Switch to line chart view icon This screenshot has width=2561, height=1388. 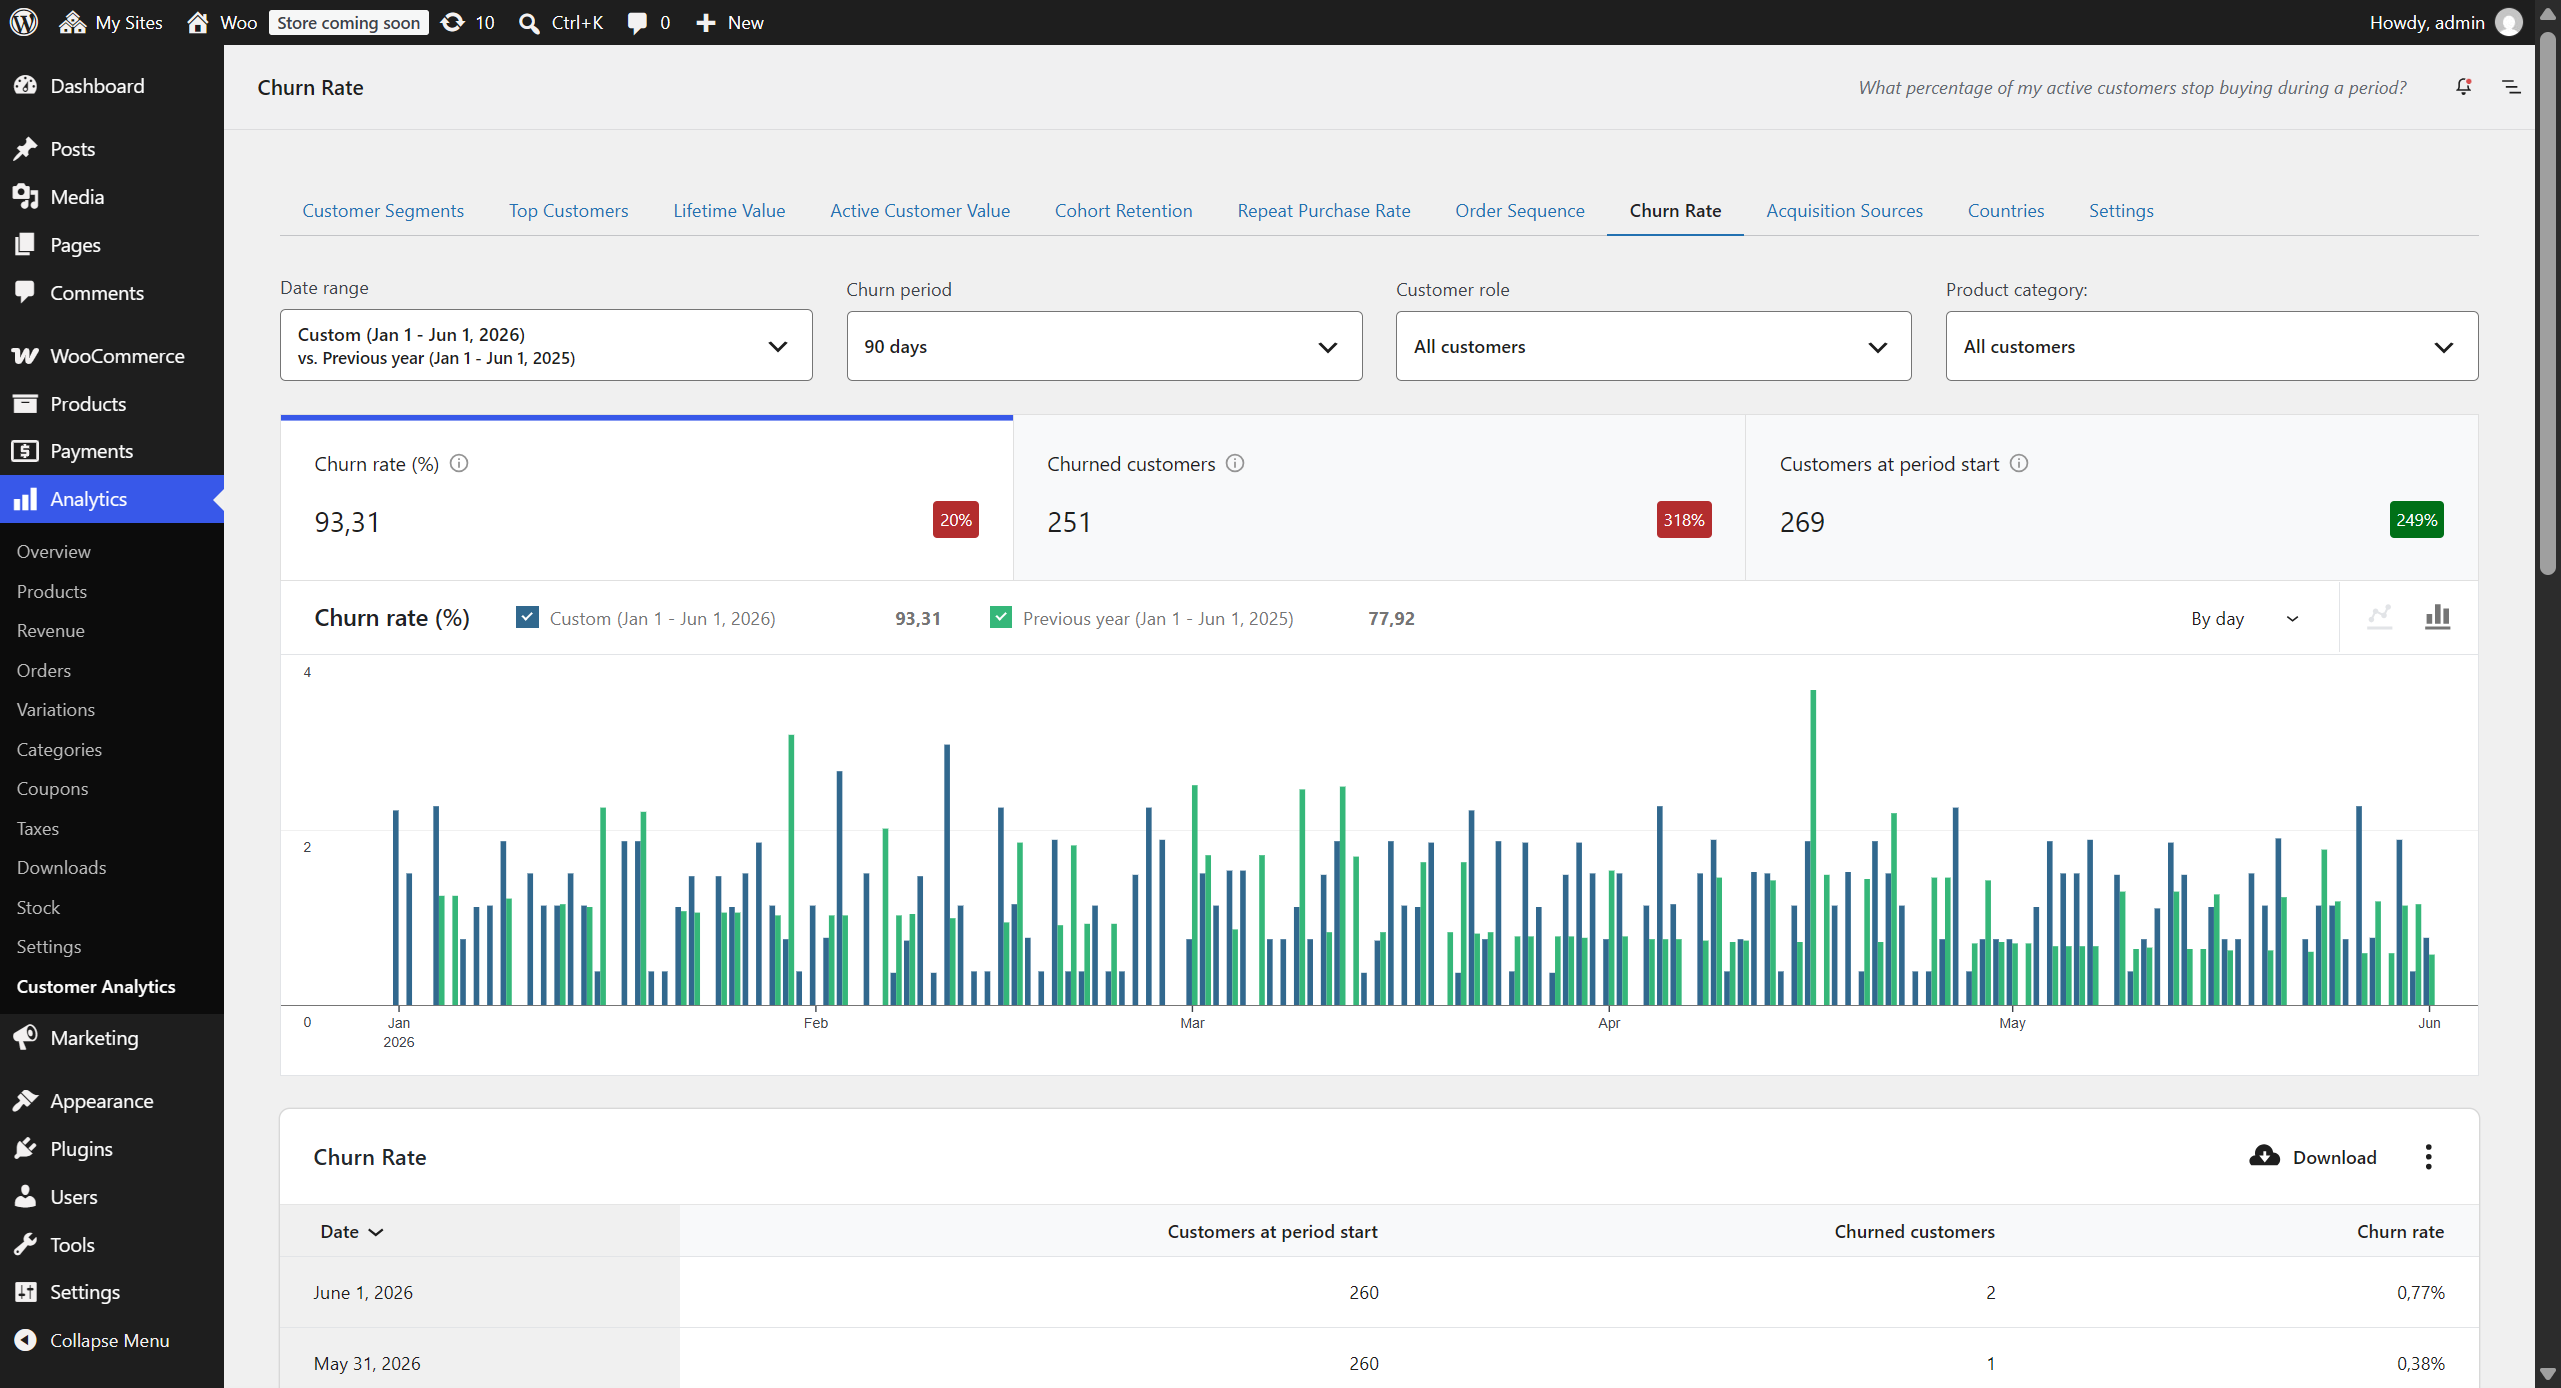[x=2379, y=617]
